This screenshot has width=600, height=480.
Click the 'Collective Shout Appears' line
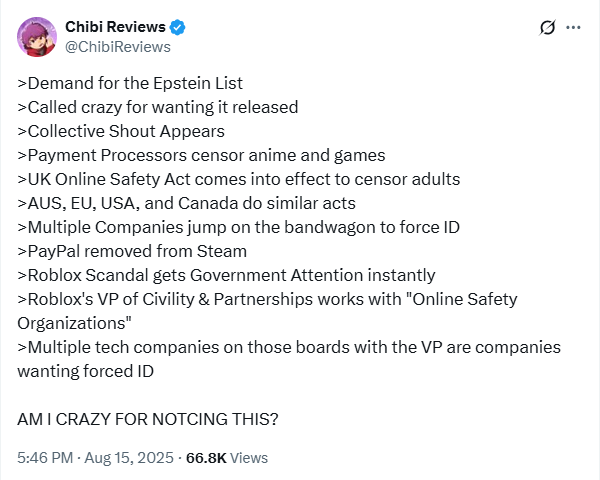(121, 131)
